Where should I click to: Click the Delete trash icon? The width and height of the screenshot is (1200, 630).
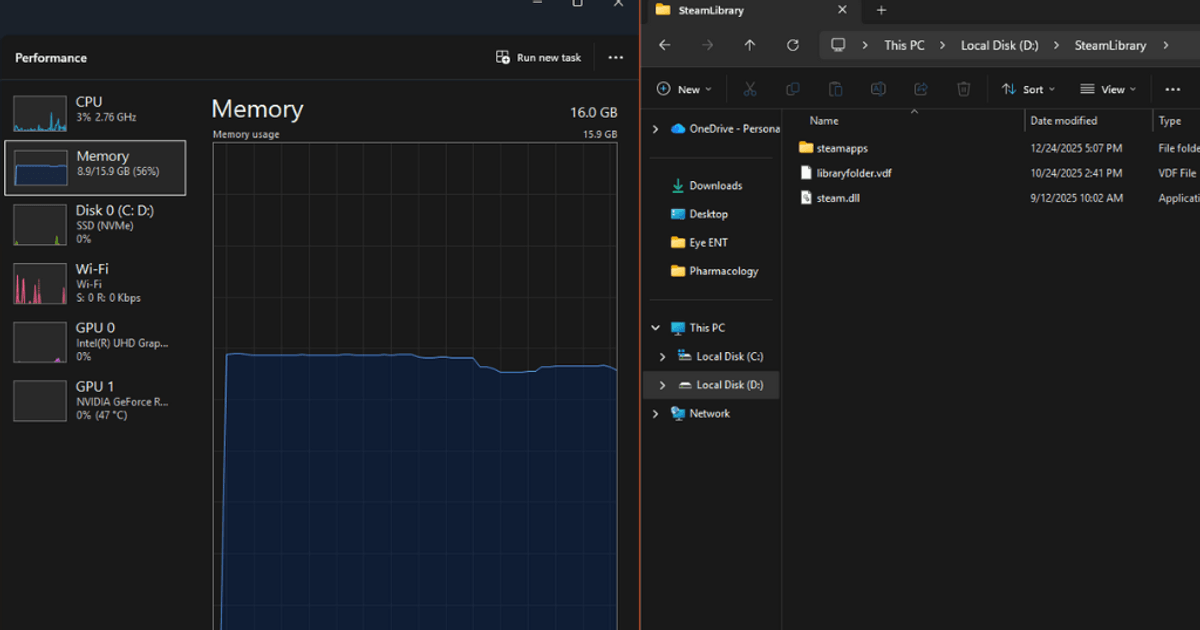pyautogui.click(x=964, y=89)
